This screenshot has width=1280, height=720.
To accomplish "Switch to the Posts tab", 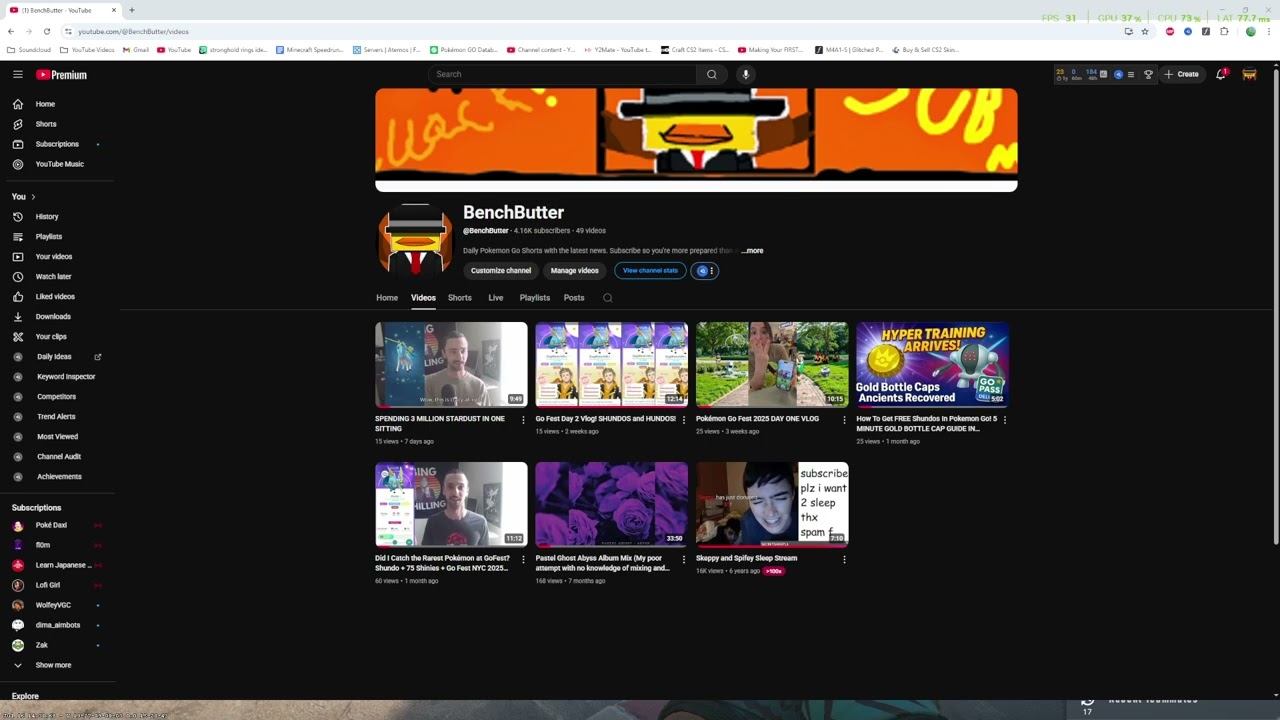I will tap(574, 298).
